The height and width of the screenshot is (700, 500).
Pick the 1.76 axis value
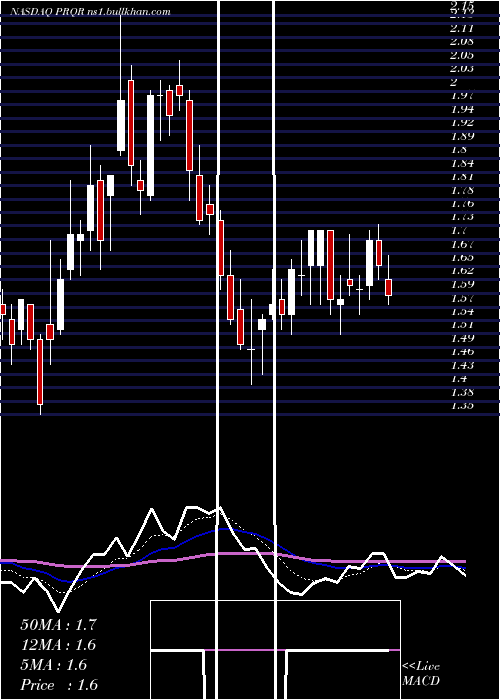click(x=462, y=204)
